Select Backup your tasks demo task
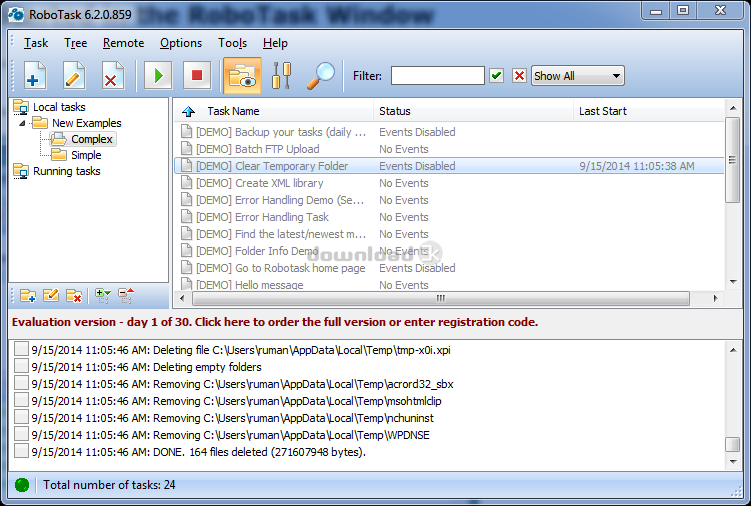This screenshot has width=751, height=506. [449, 132]
